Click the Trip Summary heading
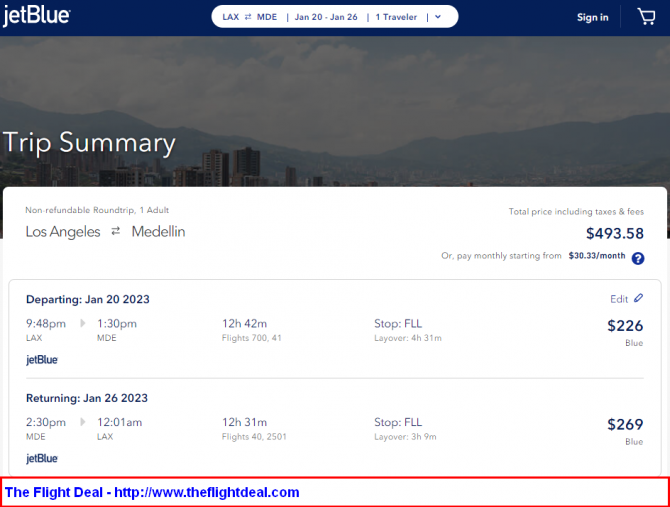The height and width of the screenshot is (507, 670). click(89, 143)
